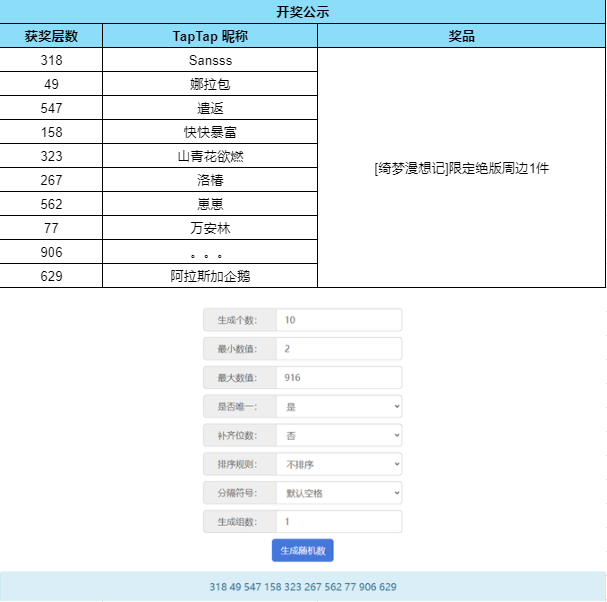This screenshot has height=602, width=607.
Task: Select the prize cell 限定绝版周边1件
Action: (x=461, y=168)
